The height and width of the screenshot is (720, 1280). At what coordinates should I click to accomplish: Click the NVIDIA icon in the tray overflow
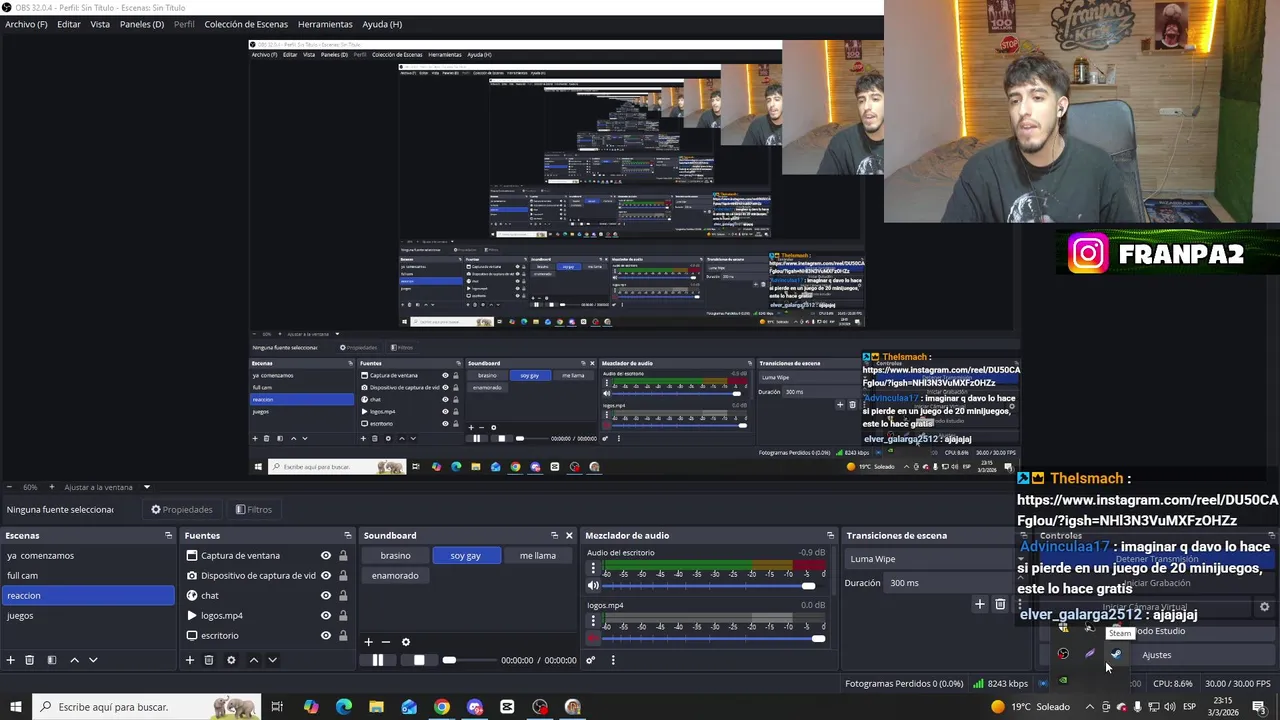point(1063,680)
